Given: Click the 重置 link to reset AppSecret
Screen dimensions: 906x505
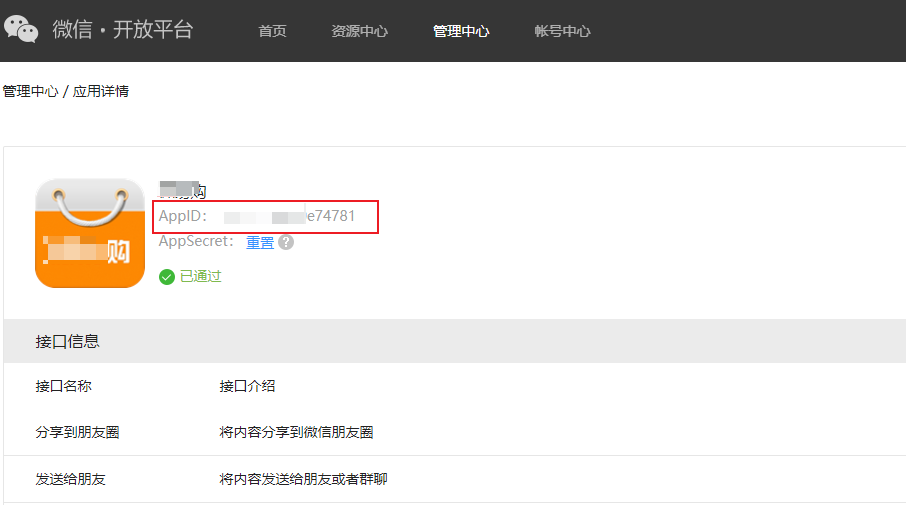Looking at the screenshot, I should [x=260, y=242].
